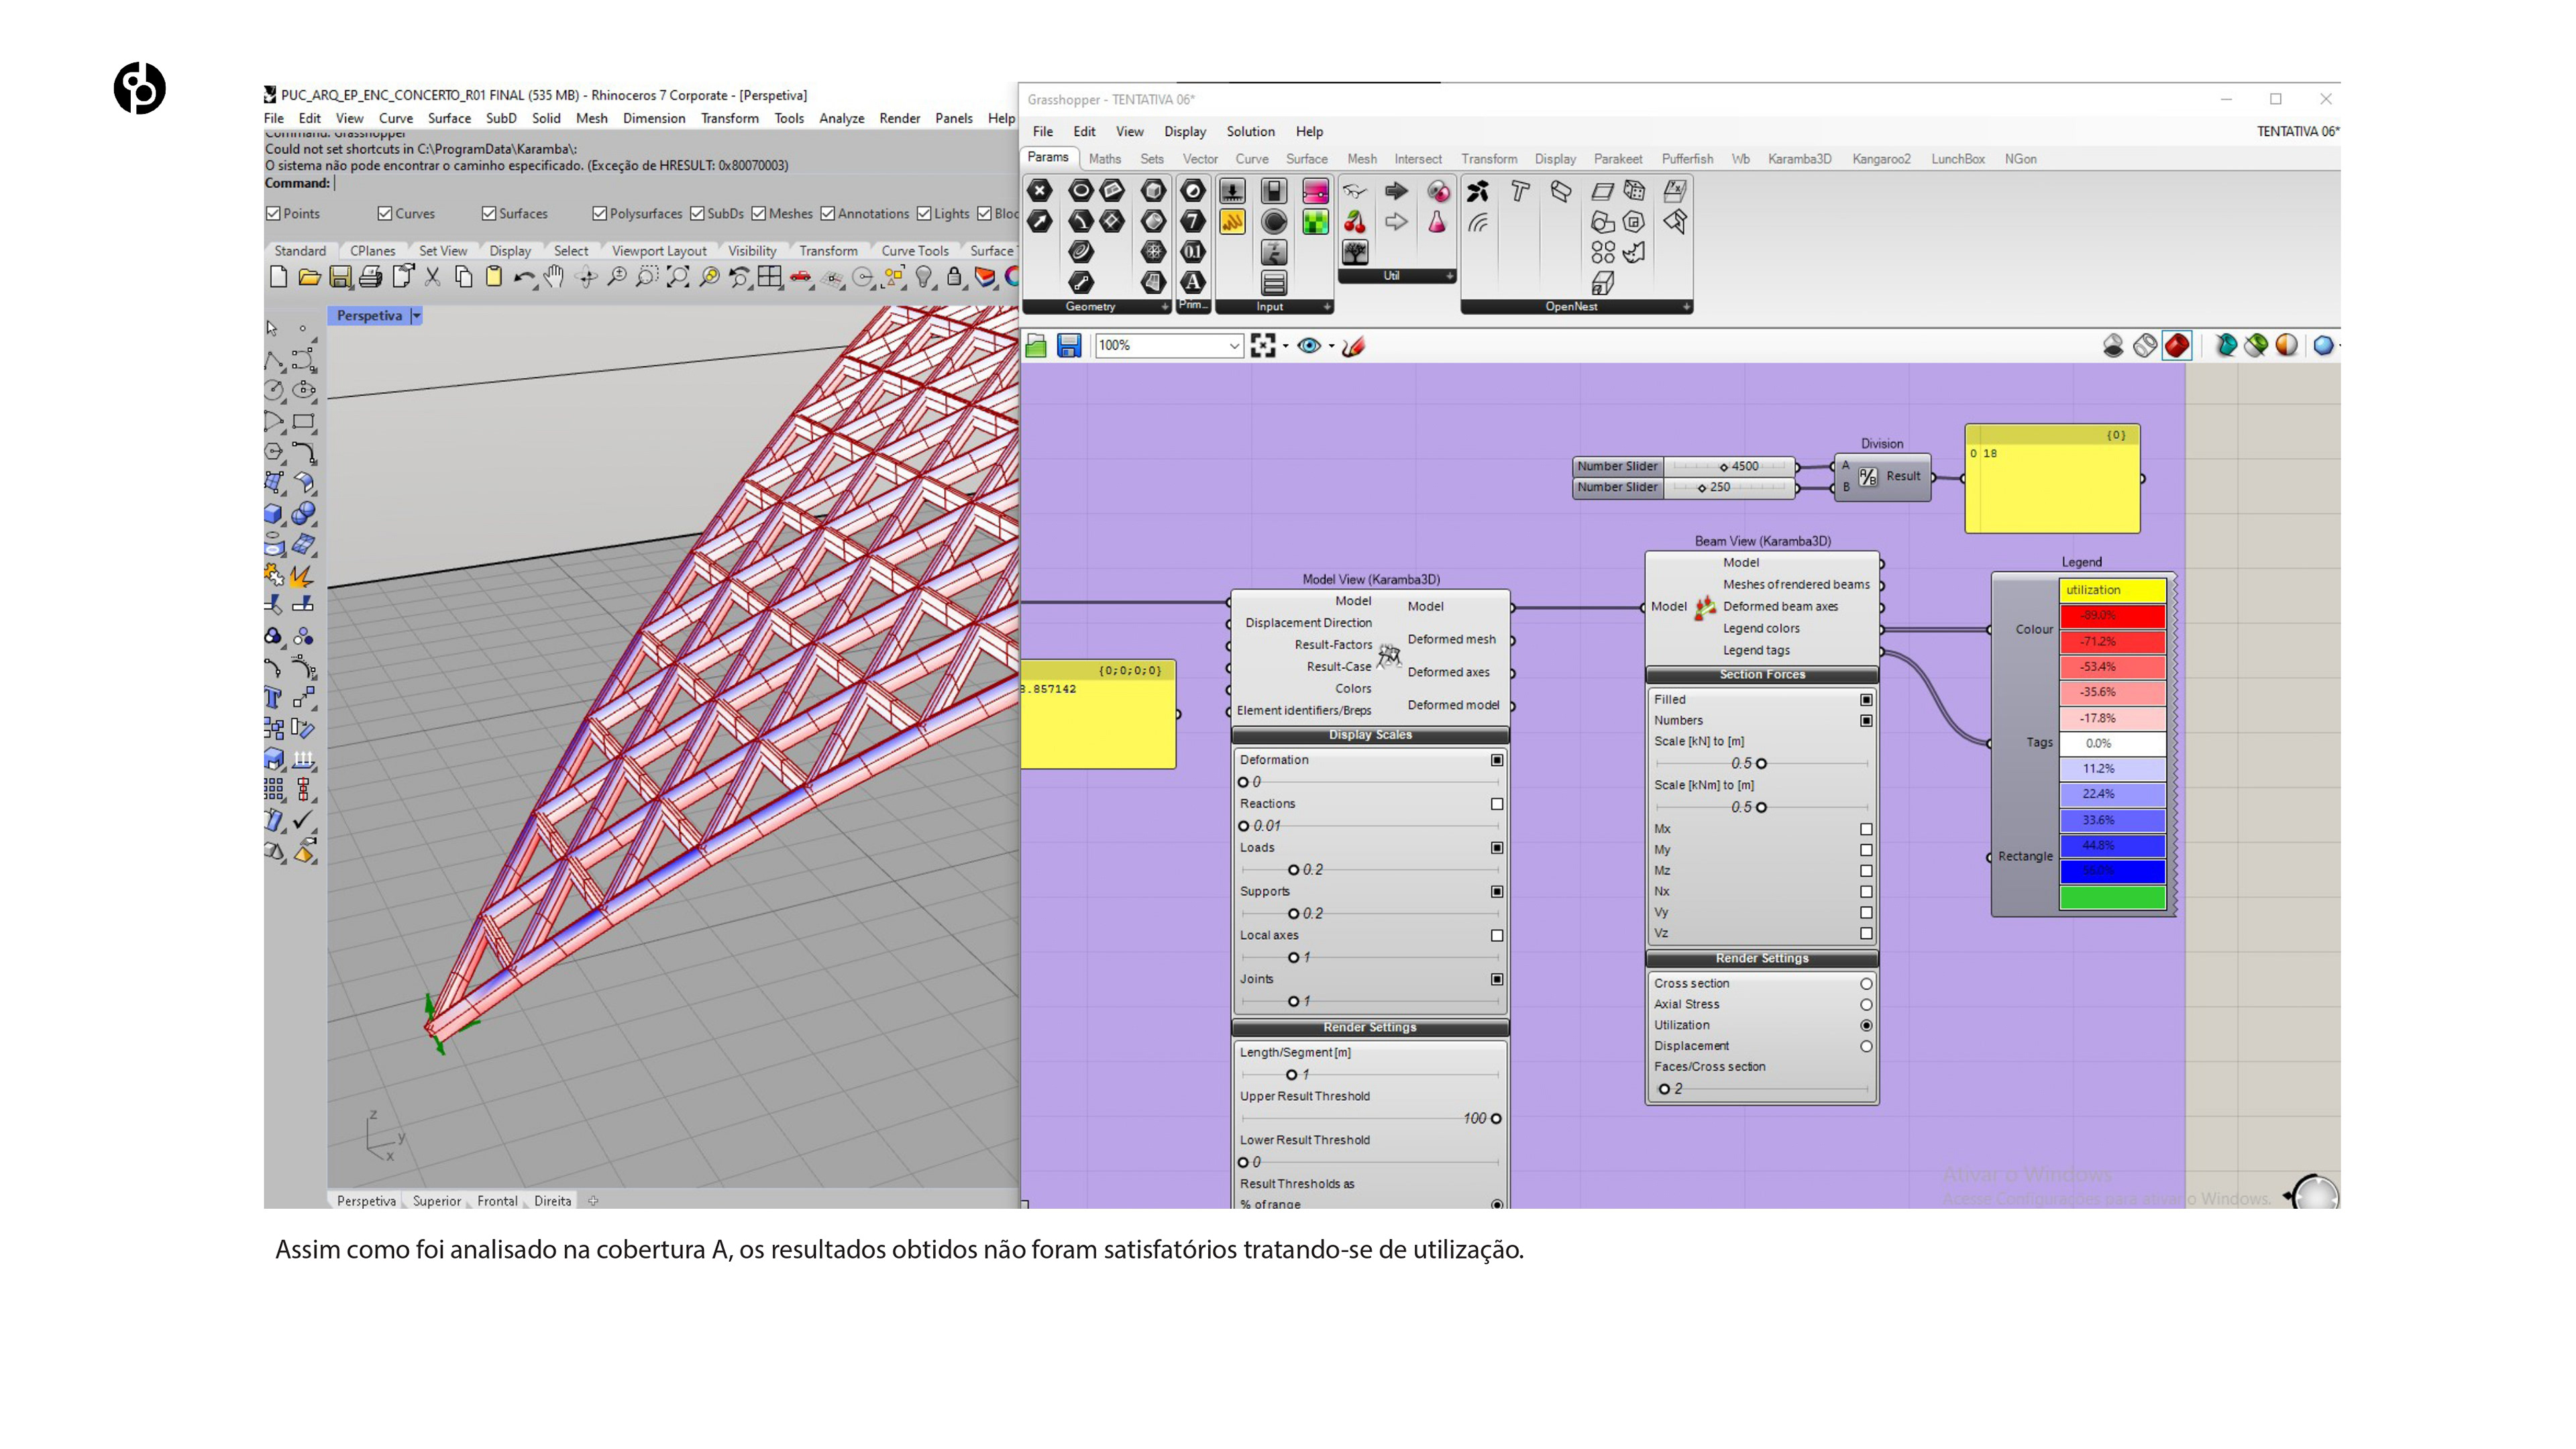Collapse the Display Scales section header
The image size is (2576, 1449).
pos(1369,735)
